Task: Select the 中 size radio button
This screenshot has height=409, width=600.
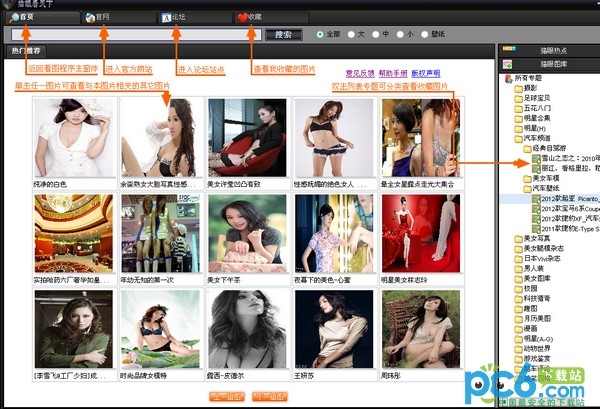Action: coord(376,34)
